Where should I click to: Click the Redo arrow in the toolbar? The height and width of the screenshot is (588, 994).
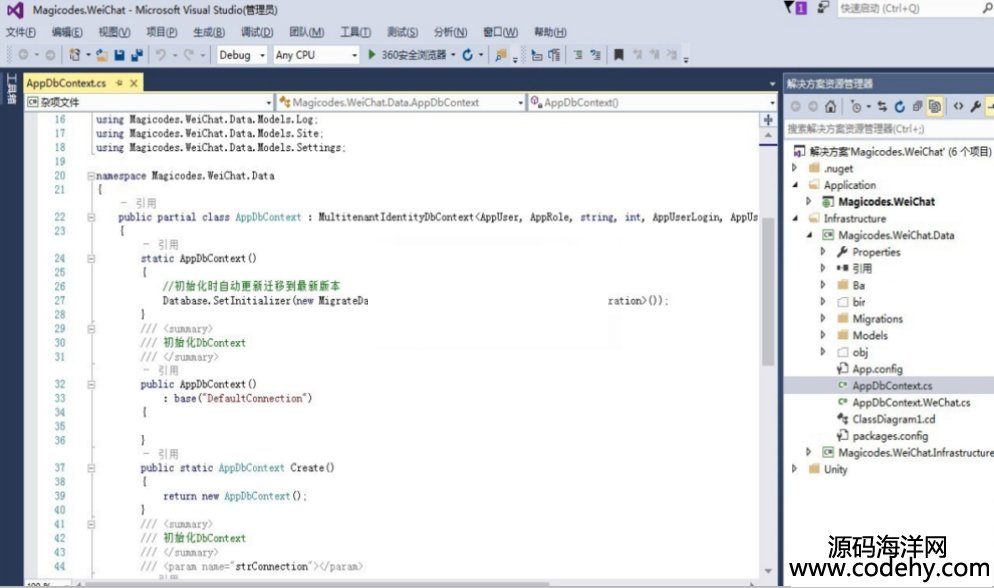point(188,55)
